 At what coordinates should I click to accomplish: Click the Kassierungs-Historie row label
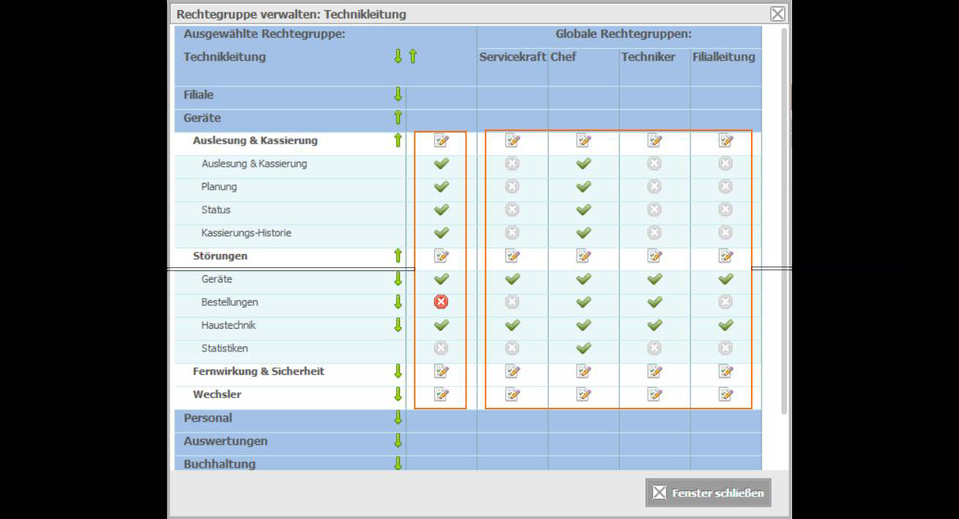pyautogui.click(x=246, y=233)
